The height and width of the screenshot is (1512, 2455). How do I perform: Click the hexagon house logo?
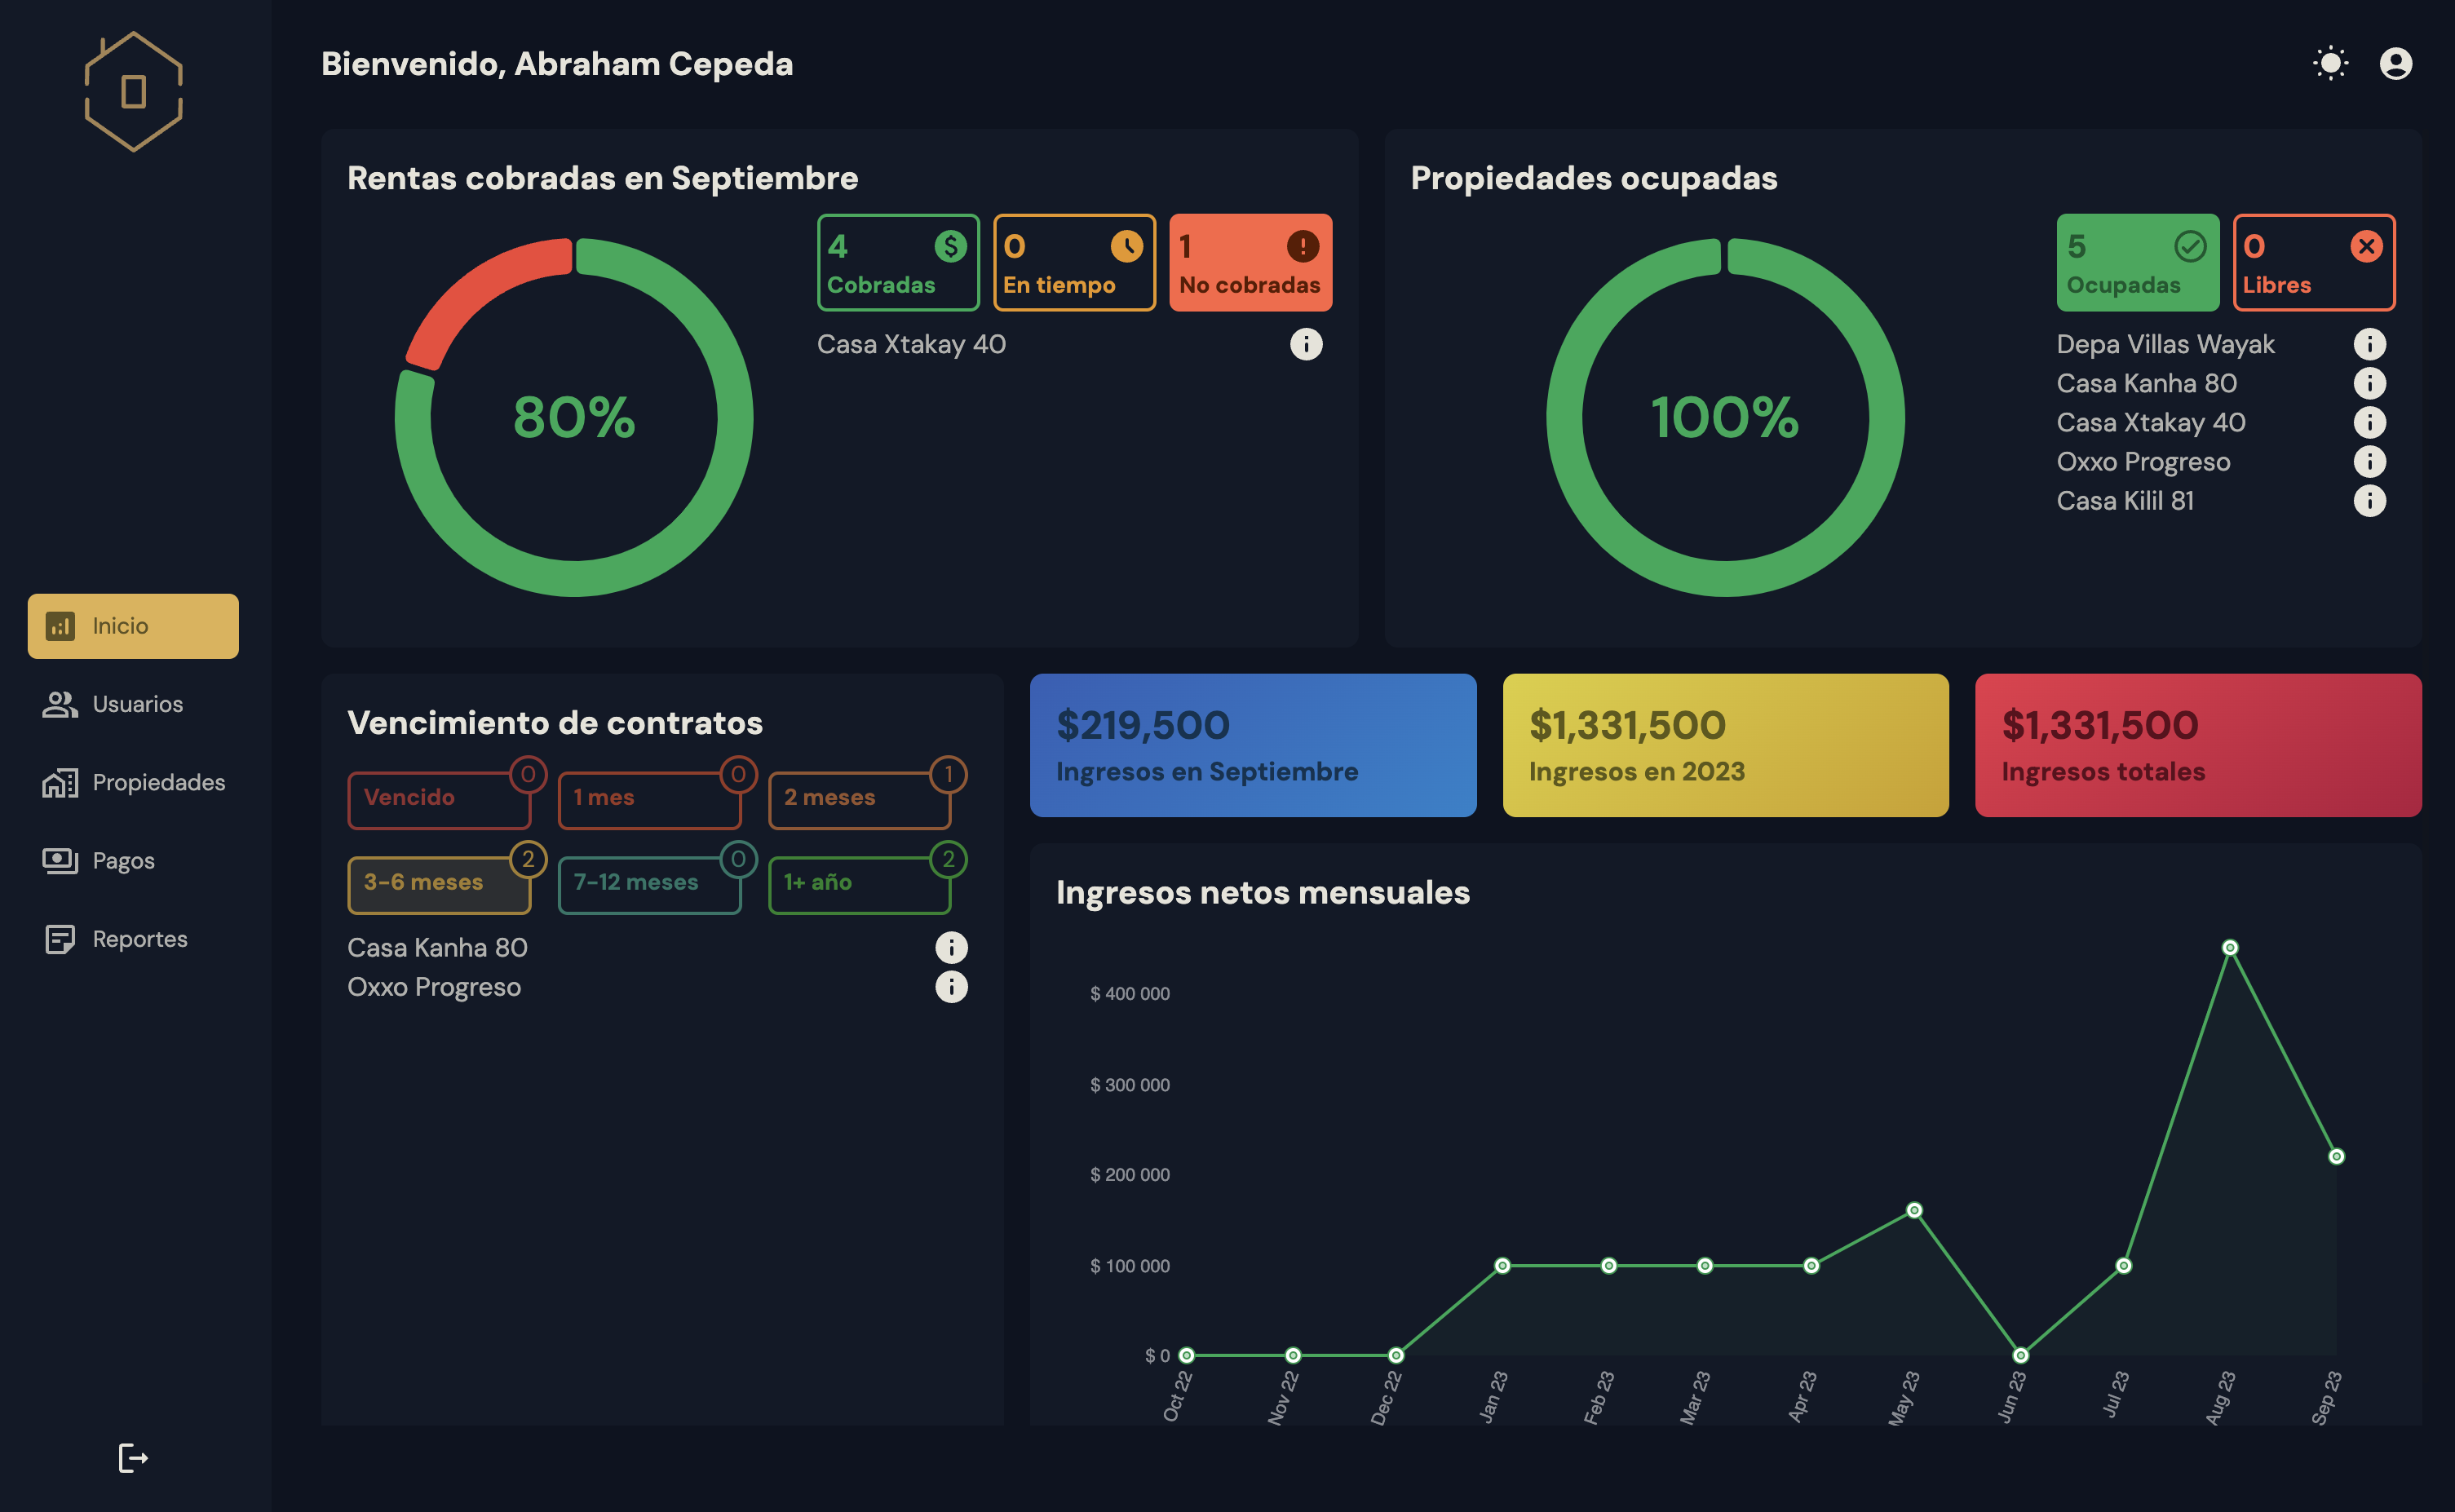pos(133,92)
